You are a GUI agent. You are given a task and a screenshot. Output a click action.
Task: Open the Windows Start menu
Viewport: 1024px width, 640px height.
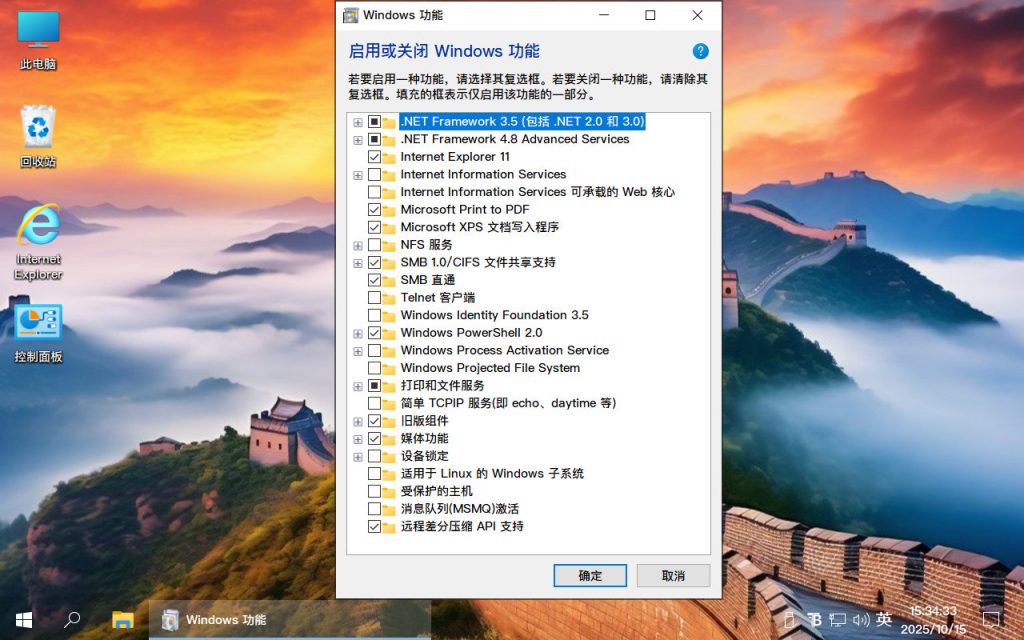(21, 620)
